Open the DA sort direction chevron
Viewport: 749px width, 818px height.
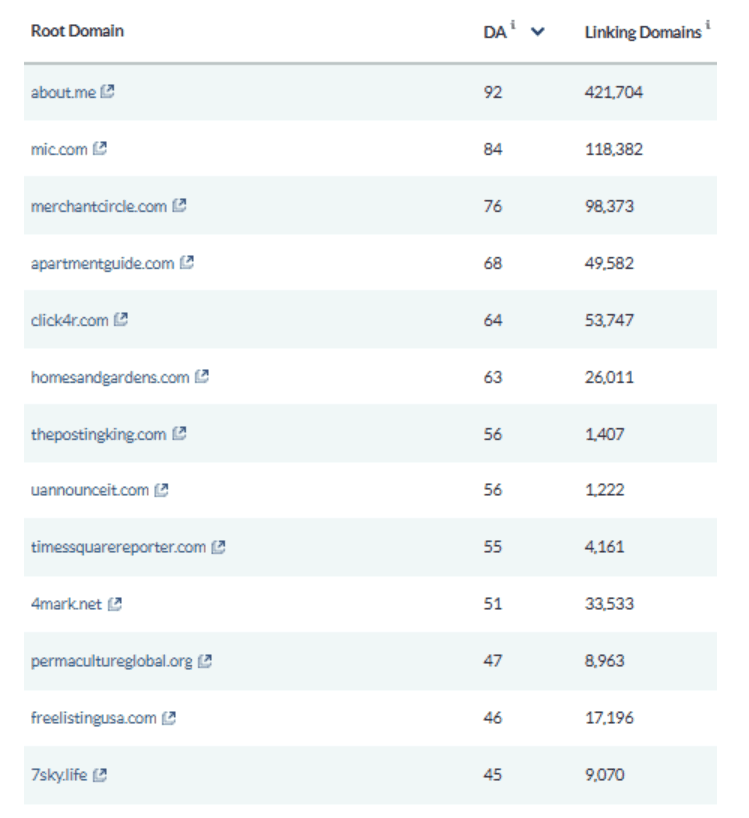(536, 33)
